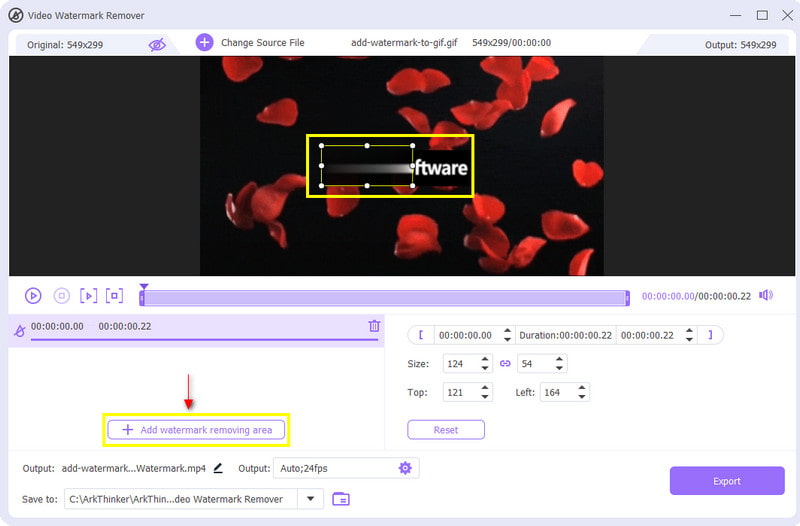Click the selection box top-left corner handle
Image resolution: width=800 pixels, height=526 pixels.
point(321,146)
